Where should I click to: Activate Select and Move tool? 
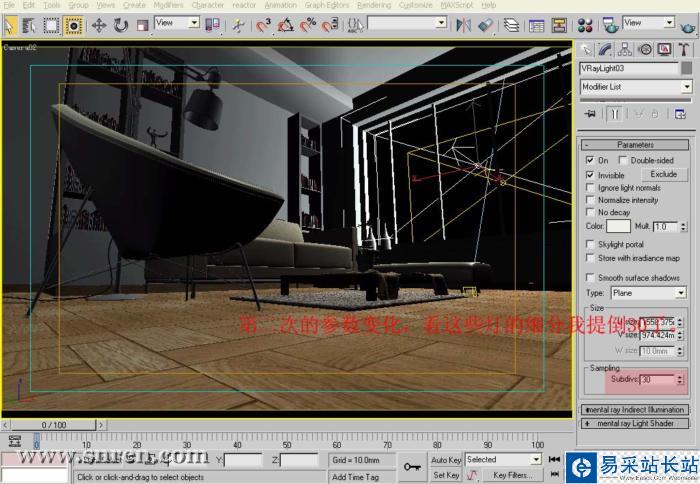tap(99, 25)
